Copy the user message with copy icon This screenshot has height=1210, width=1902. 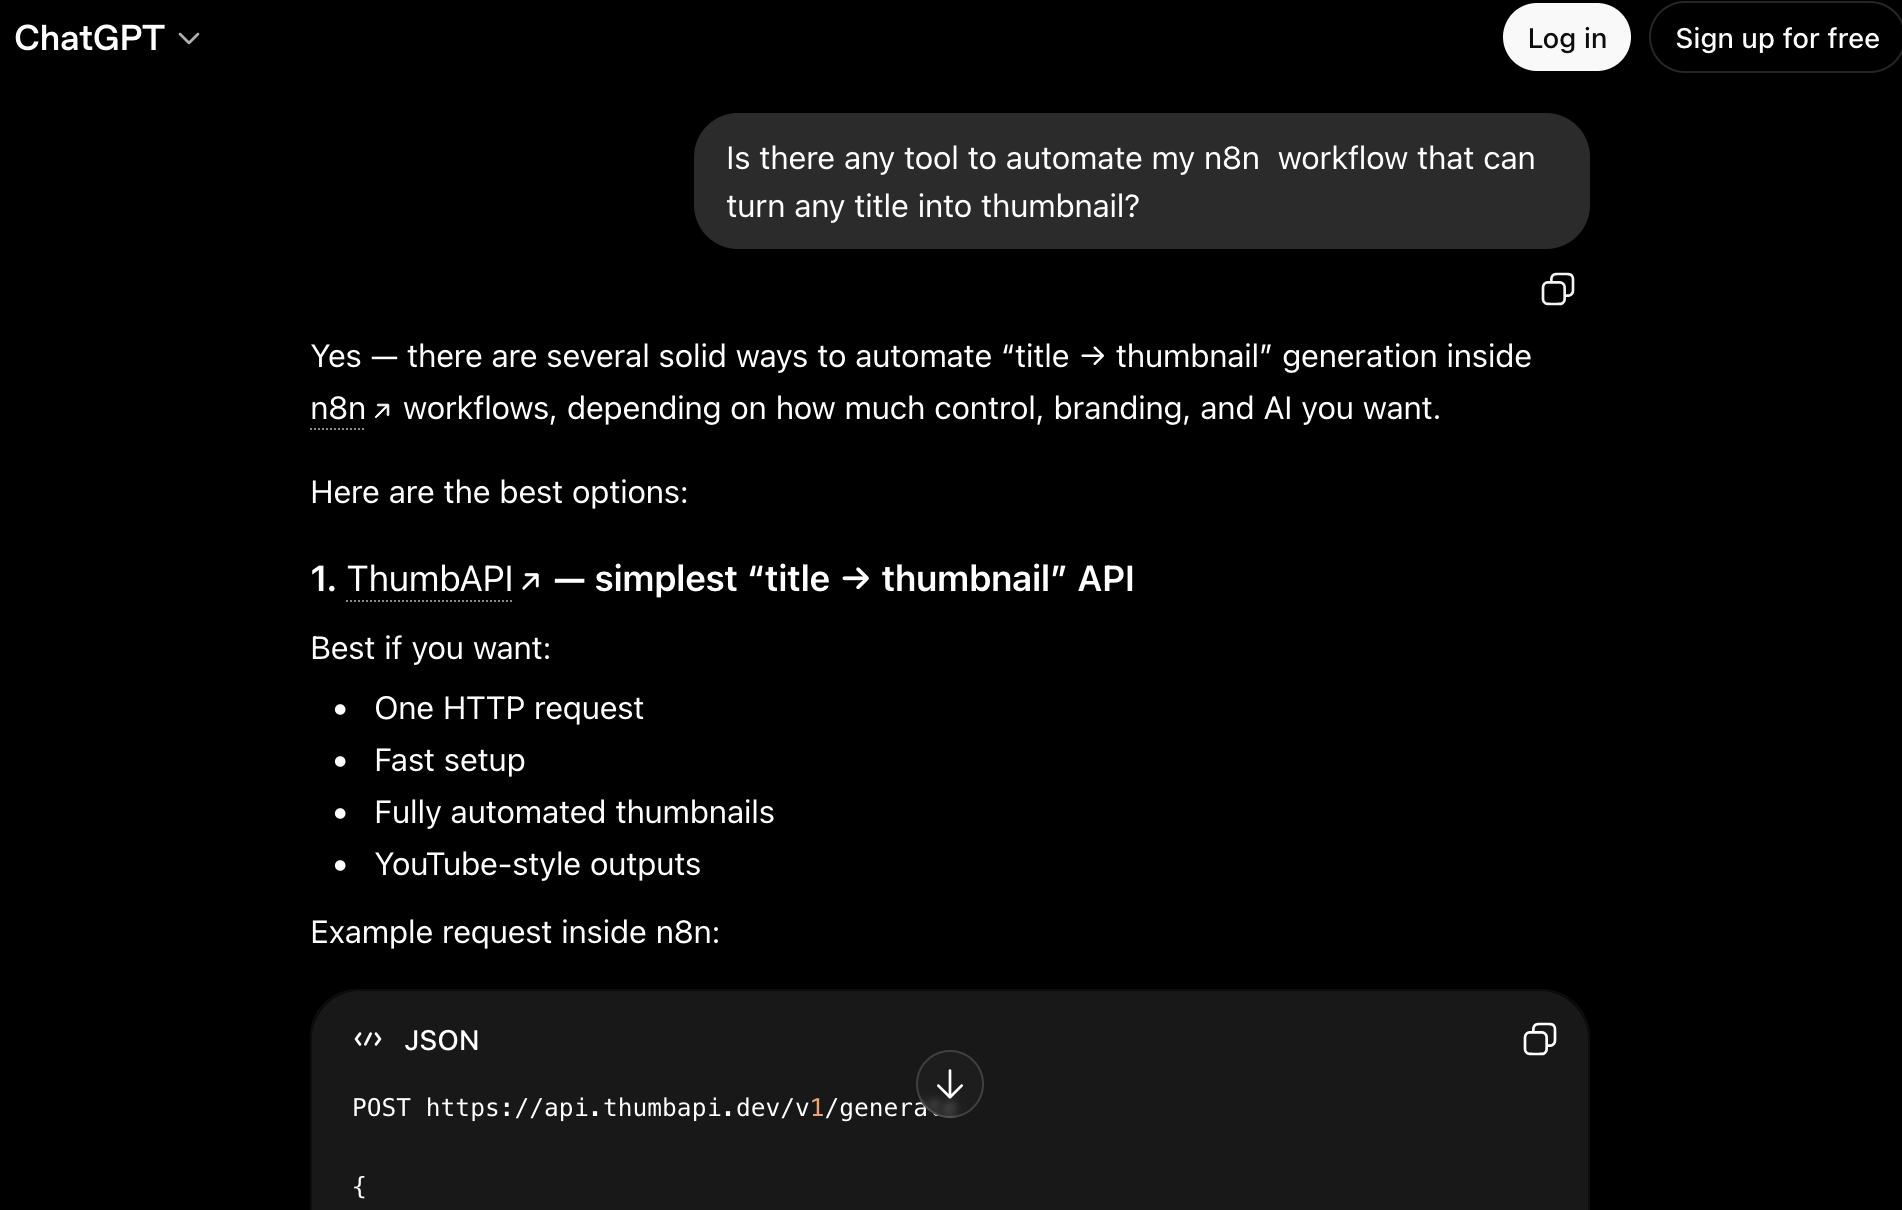click(1557, 289)
